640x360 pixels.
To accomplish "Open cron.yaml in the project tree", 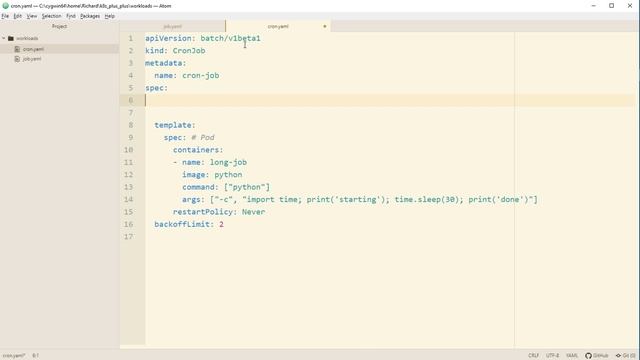I will click(33, 49).
